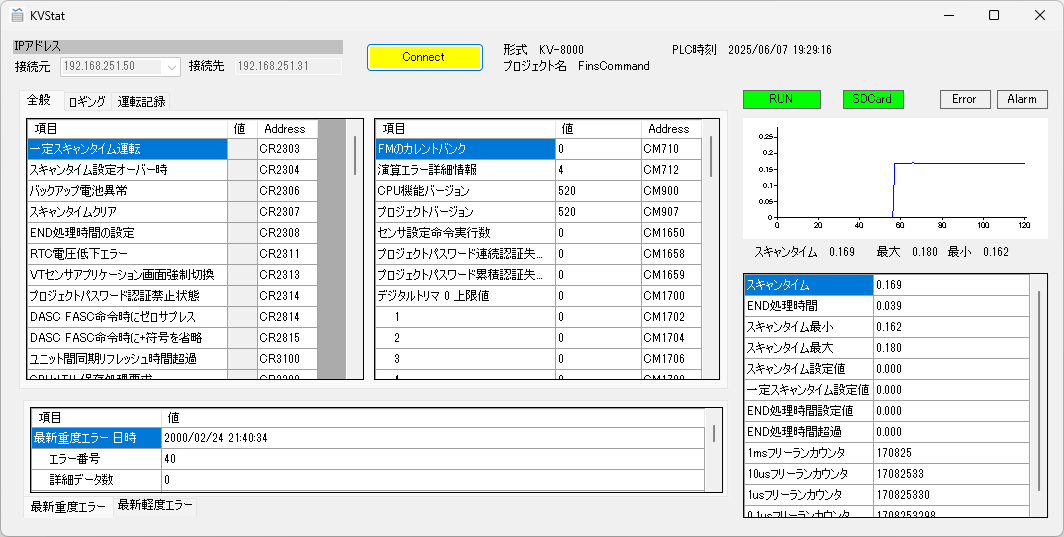Click the Address column header in CM table
Screen dimensions: 1064x537
668,129
